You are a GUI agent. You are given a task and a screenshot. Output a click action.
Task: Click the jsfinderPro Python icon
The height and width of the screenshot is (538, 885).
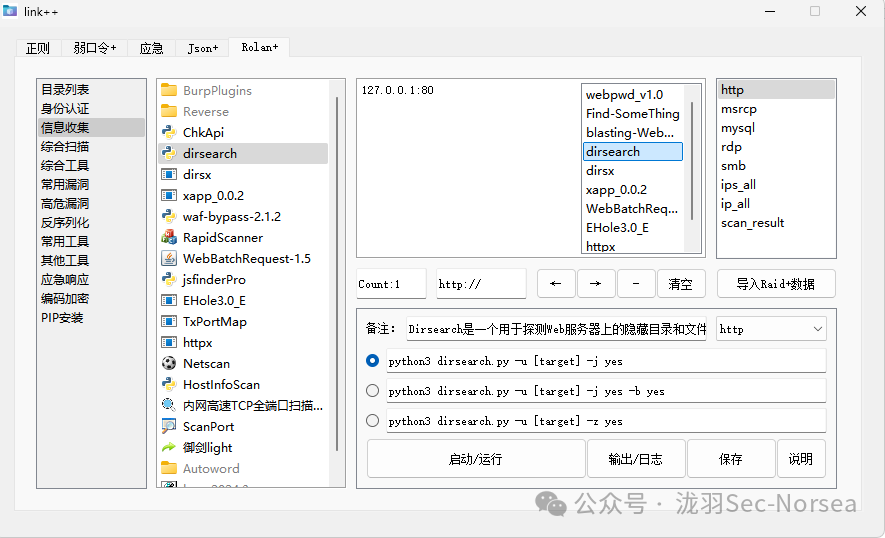pyautogui.click(x=169, y=280)
